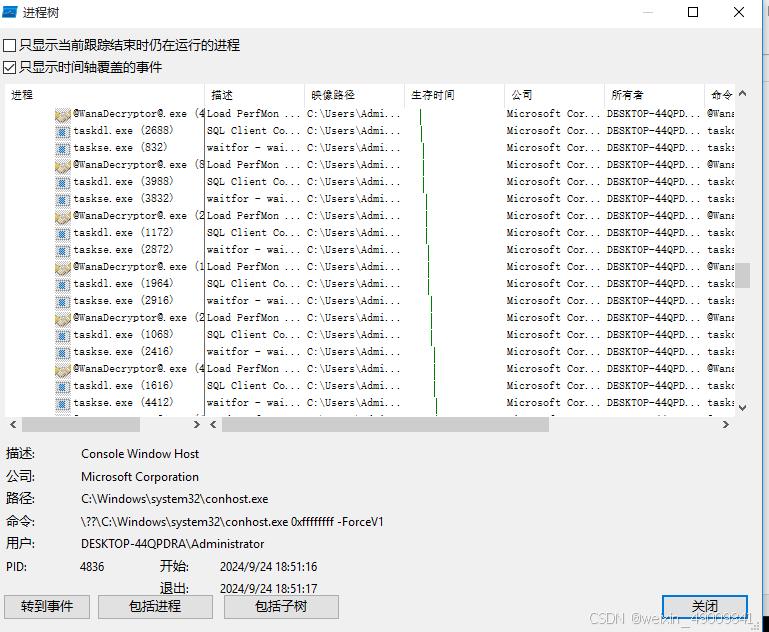Sort by the 公司 column header
This screenshot has height=632, width=769.
coord(554,95)
